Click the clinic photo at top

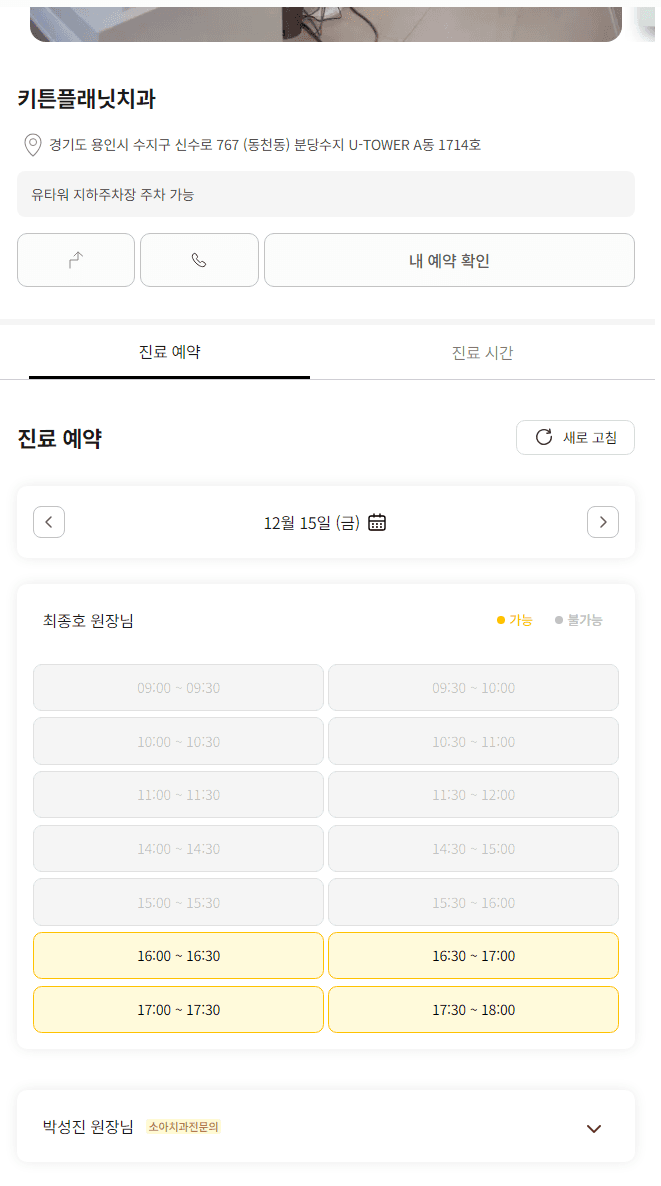(326, 22)
